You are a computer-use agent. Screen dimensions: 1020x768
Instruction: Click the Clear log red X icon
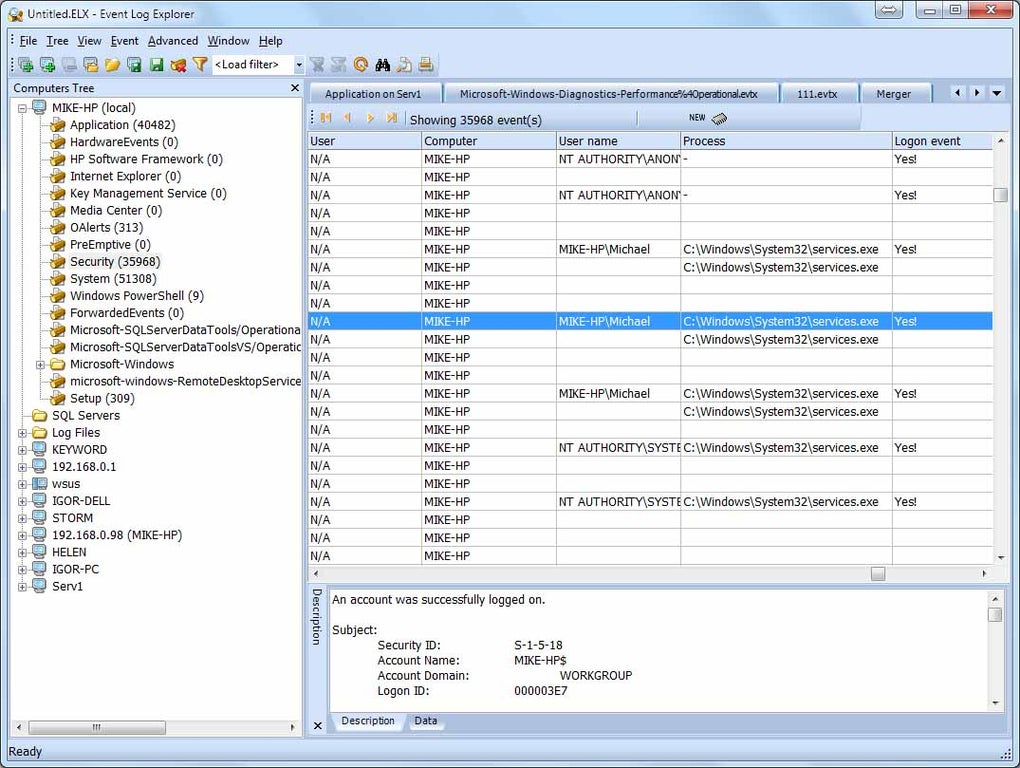[x=178, y=65]
